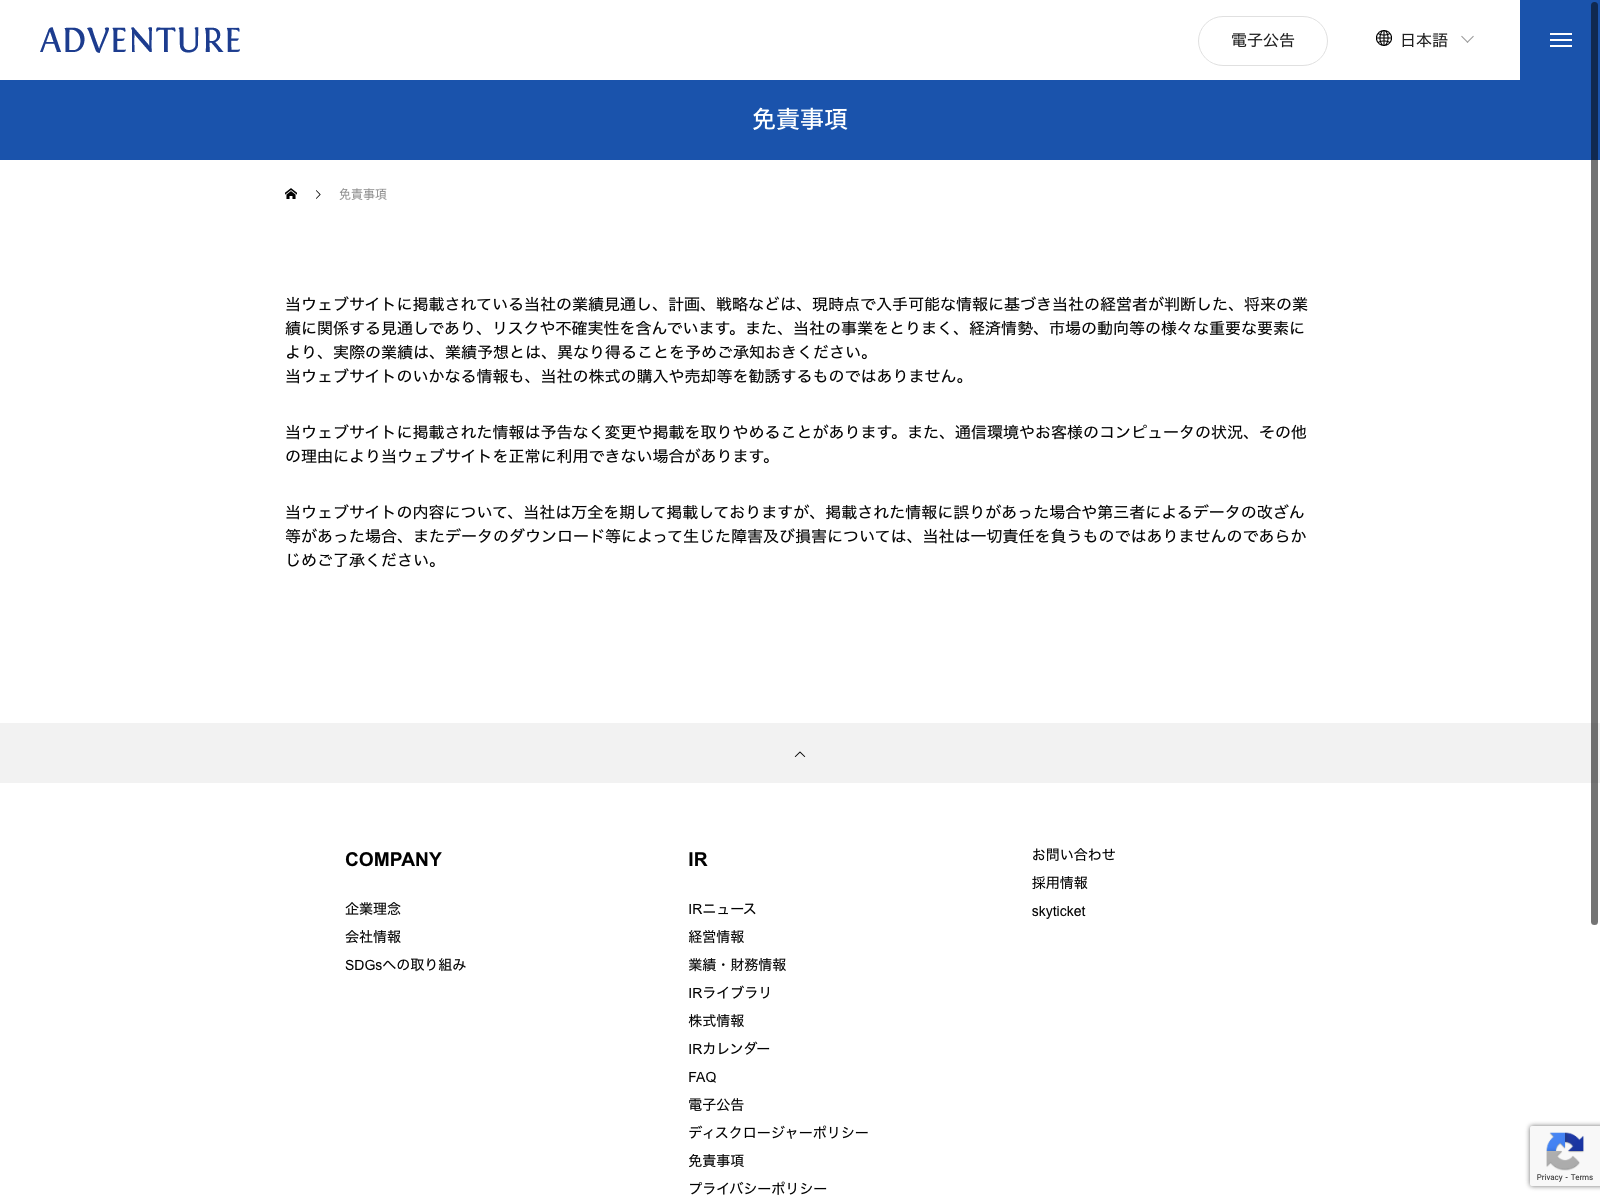
Task: Click the ADVENTURE logo in header
Action: [140, 40]
